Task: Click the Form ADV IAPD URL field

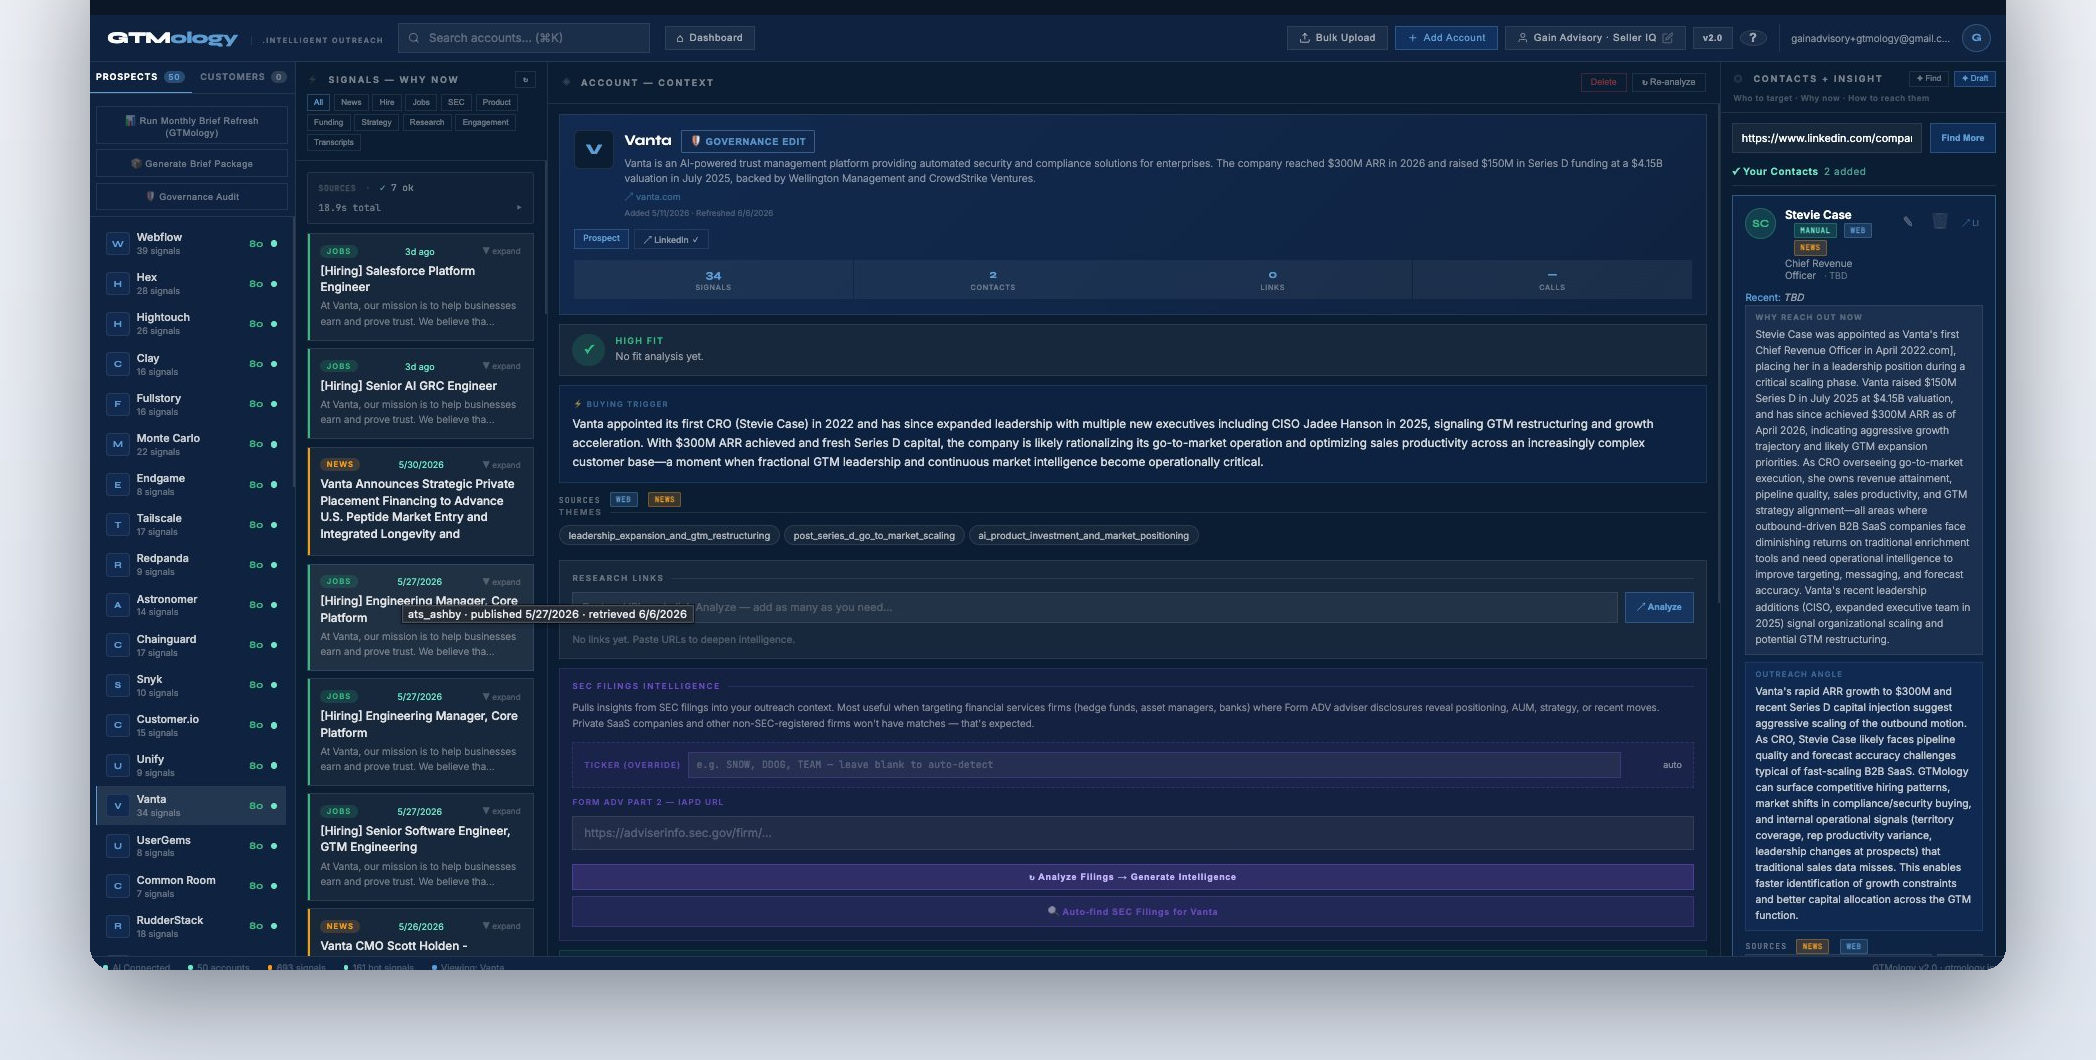Action: 1132,833
